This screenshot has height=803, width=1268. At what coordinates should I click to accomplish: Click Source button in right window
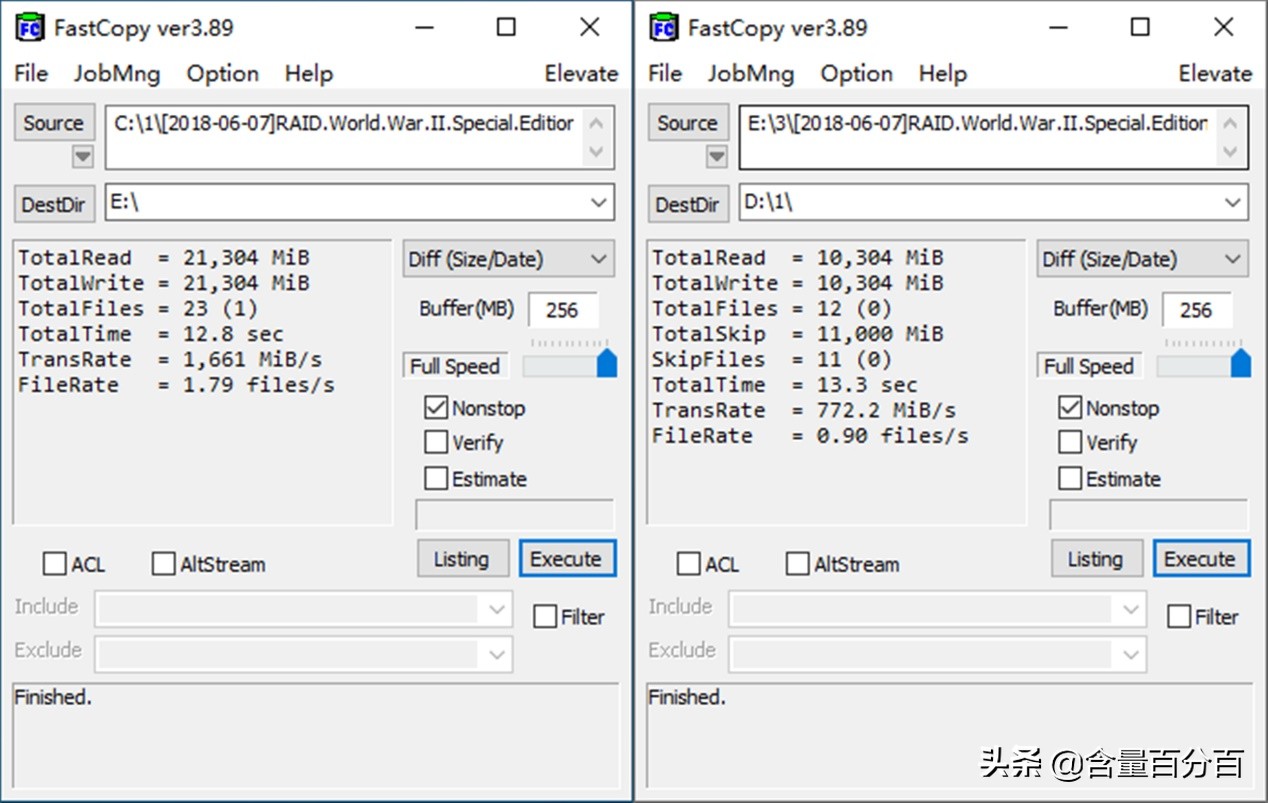click(x=688, y=123)
